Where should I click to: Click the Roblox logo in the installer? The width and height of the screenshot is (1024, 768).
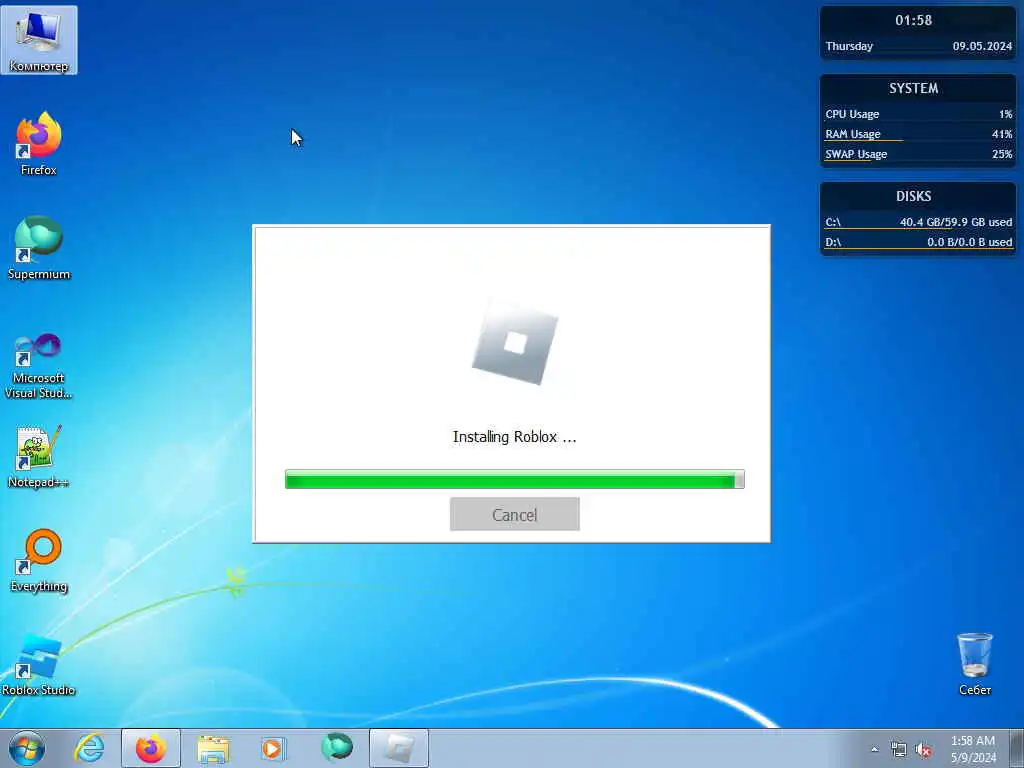point(515,344)
